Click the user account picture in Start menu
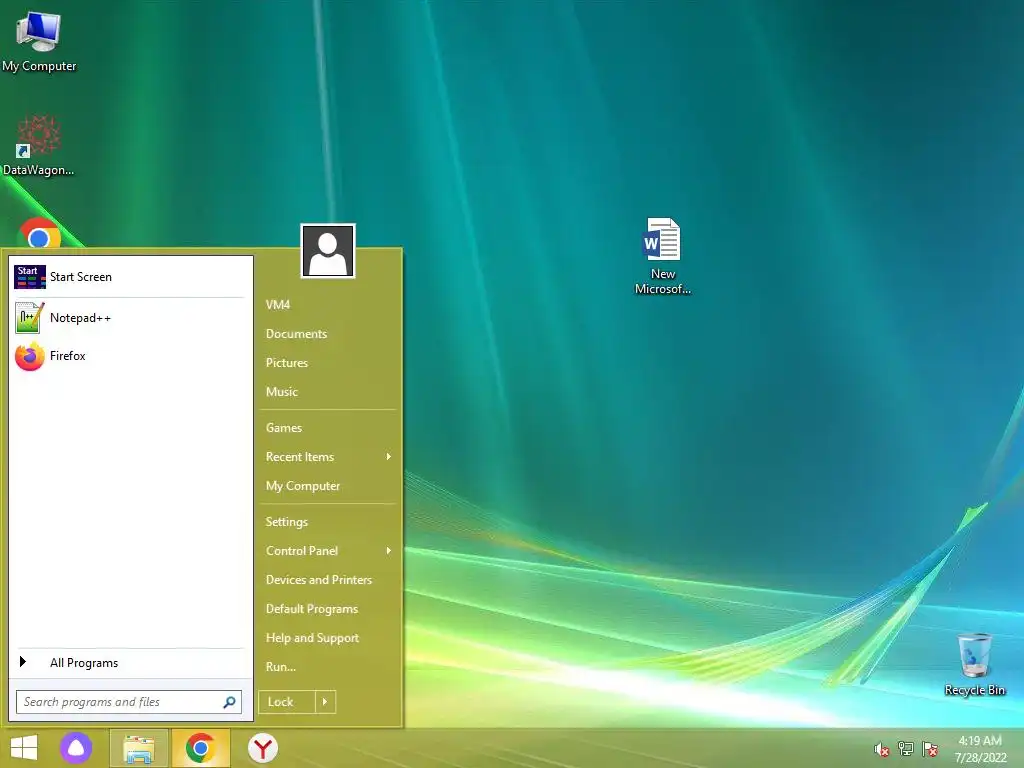This screenshot has width=1024, height=768. [x=328, y=251]
